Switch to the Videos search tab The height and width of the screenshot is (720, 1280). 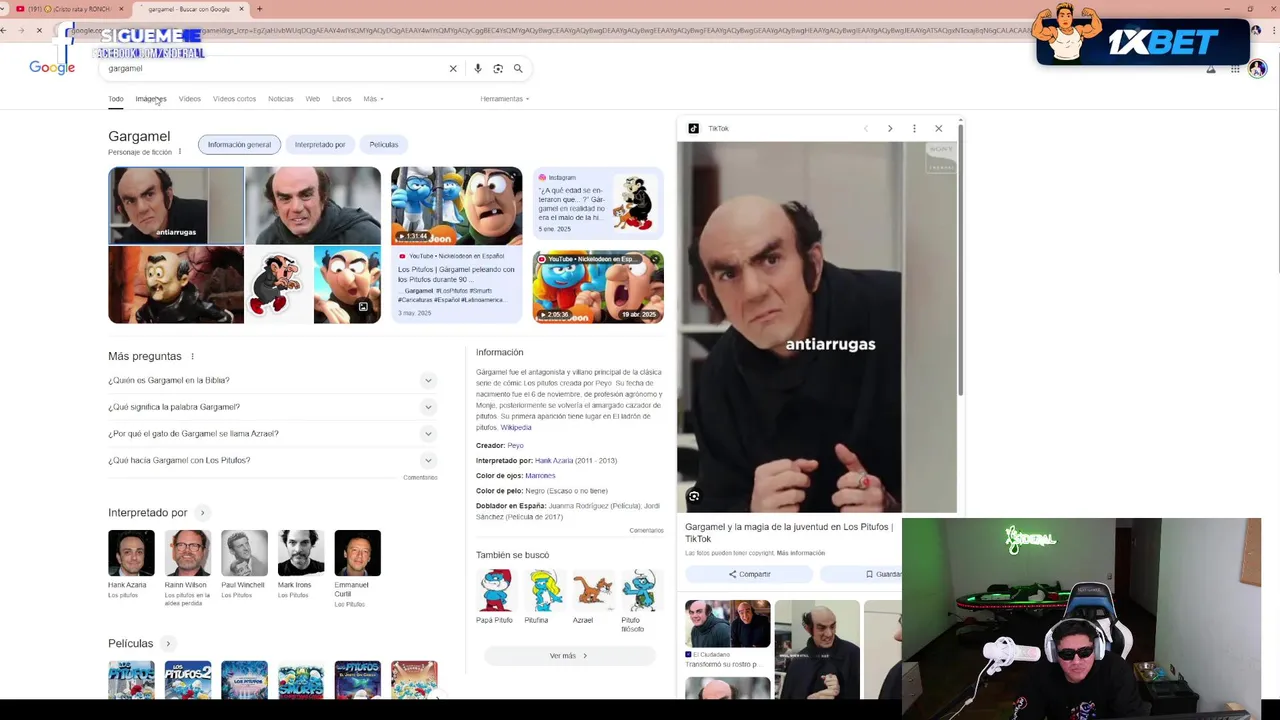click(190, 99)
